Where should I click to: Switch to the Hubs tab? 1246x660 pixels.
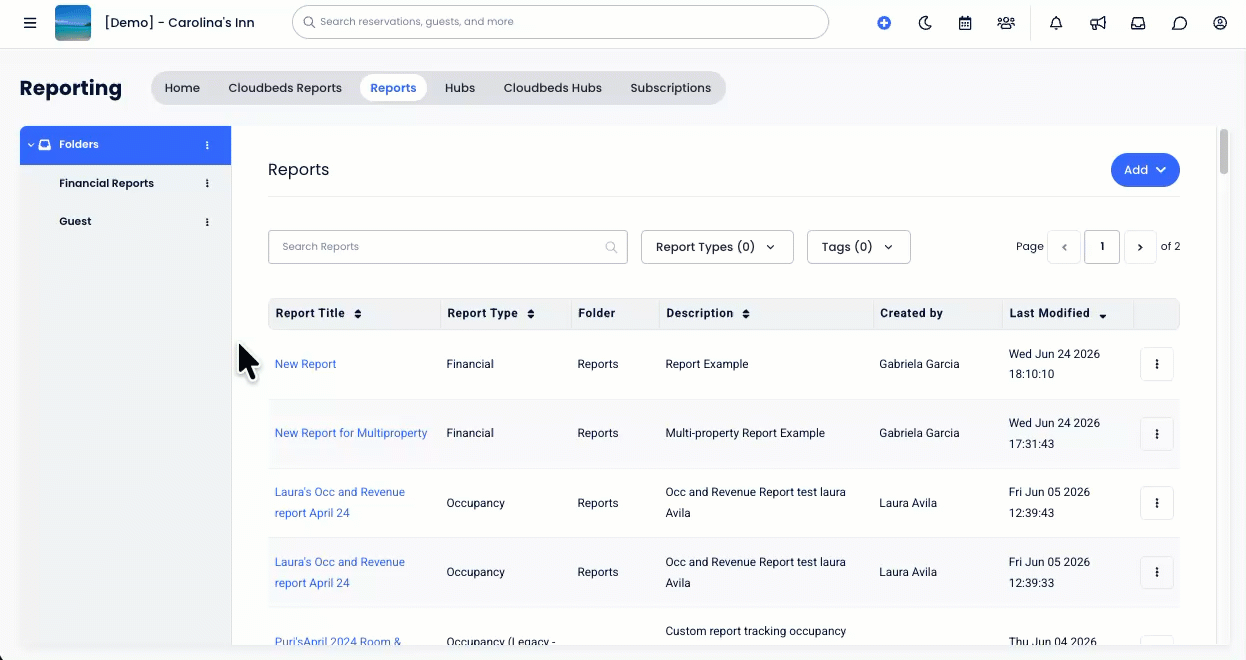[x=460, y=88]
